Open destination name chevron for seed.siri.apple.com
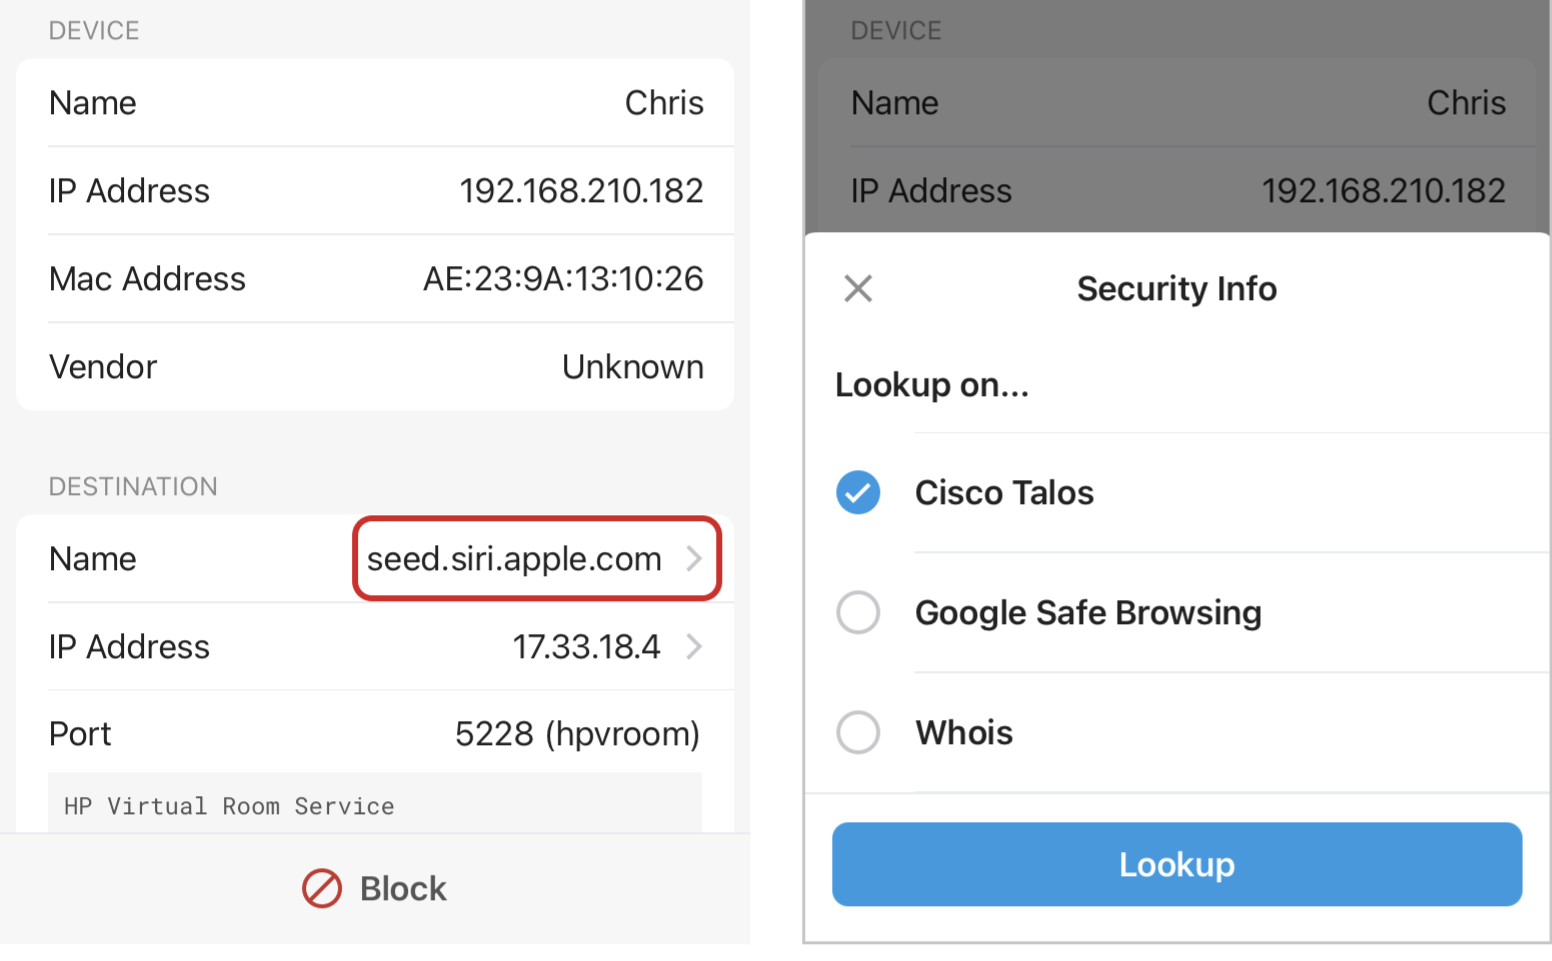1552x961 pixels. pyautogui.click(x=694, y=558)
